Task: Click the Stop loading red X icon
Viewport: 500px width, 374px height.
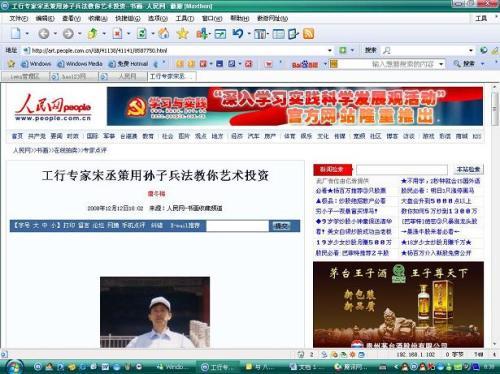Action: tap(117, 34)
